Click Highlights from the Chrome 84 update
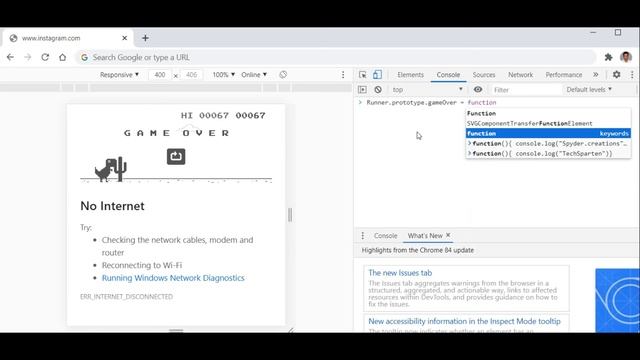 (418, 250)
